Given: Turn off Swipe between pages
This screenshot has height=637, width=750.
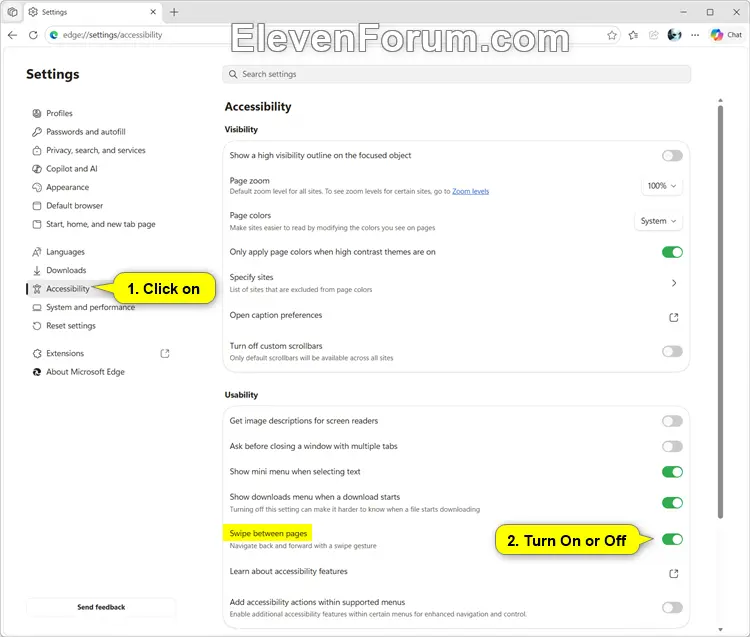Looking at the screenshot, I should tap(672, 539).
